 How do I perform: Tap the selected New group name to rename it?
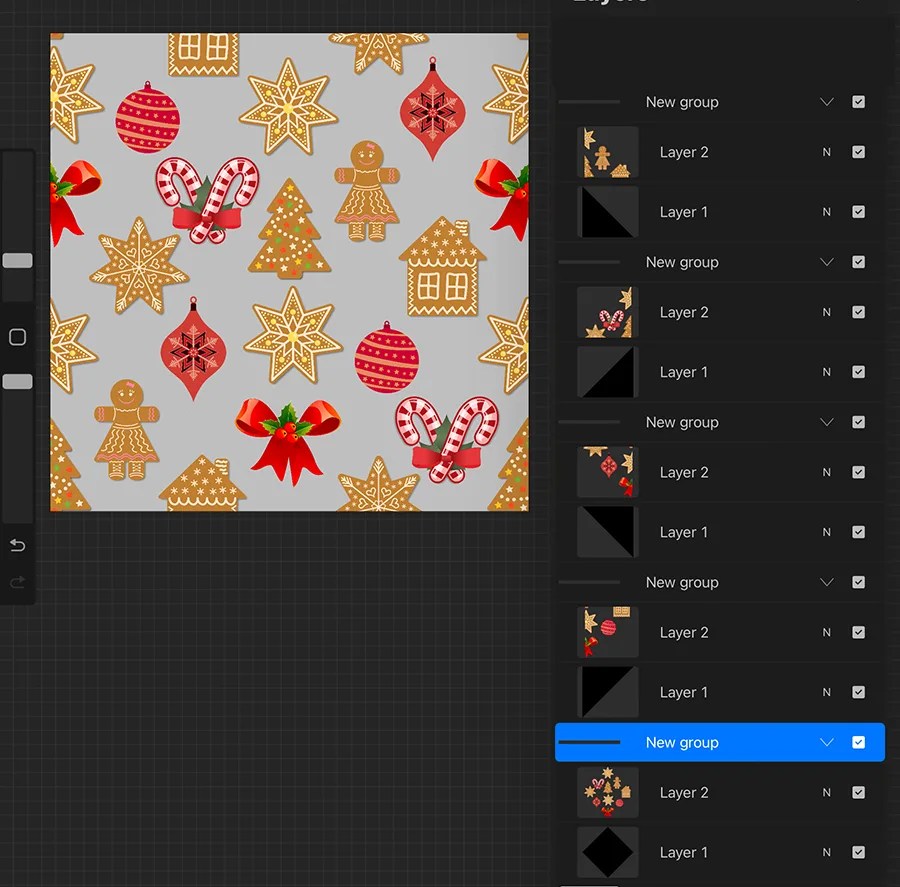pos(683,742)
